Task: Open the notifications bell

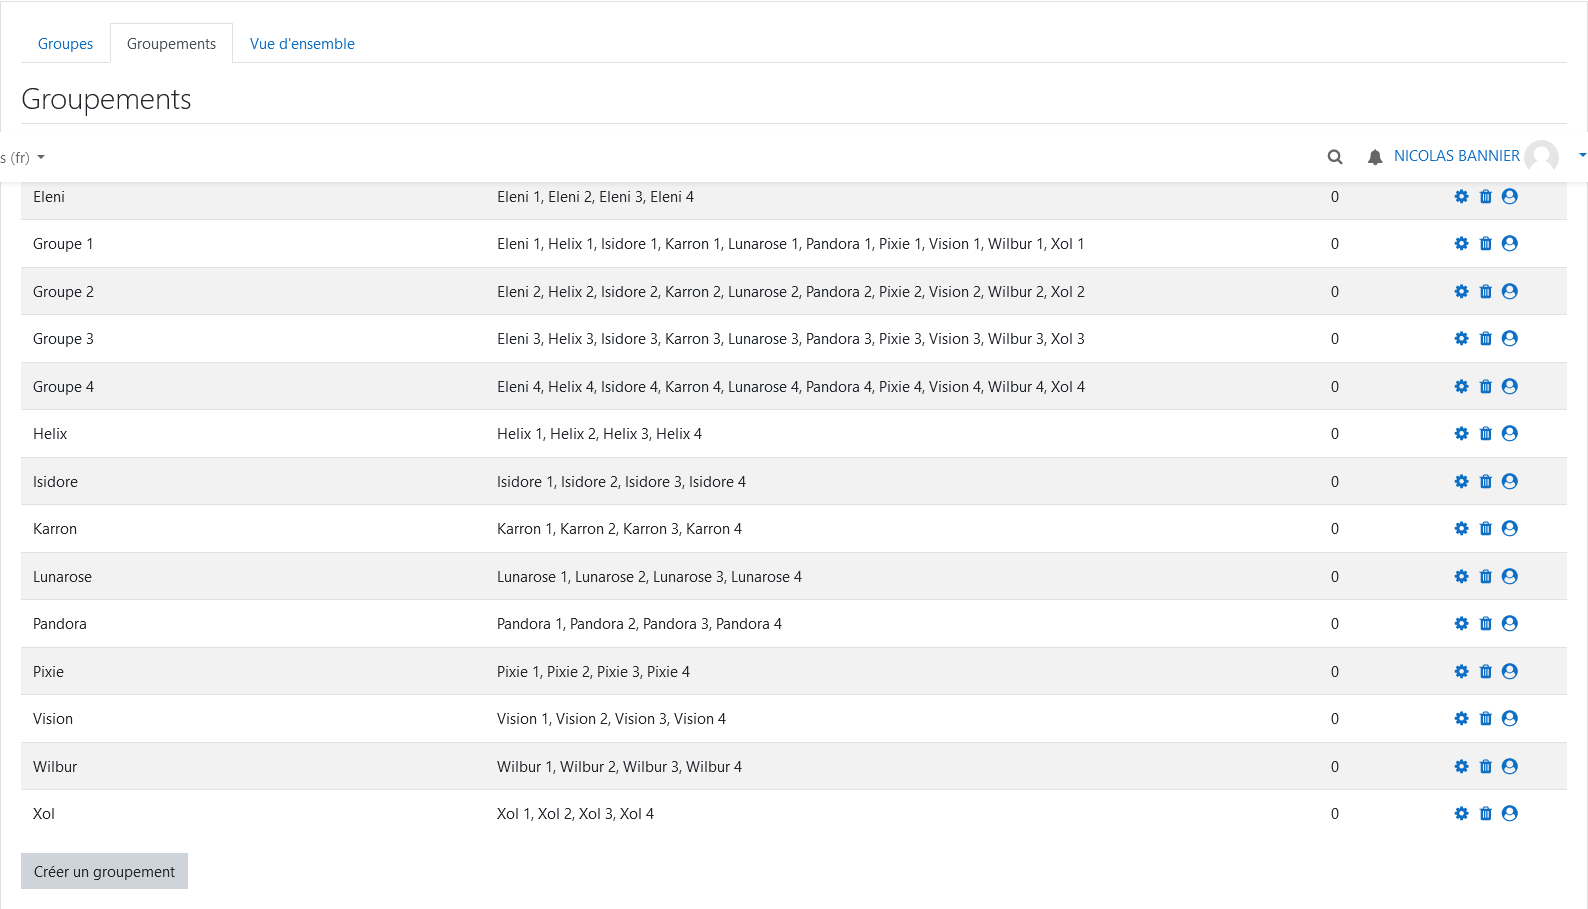Action: pyautogui.click(x=1375, y=157)
